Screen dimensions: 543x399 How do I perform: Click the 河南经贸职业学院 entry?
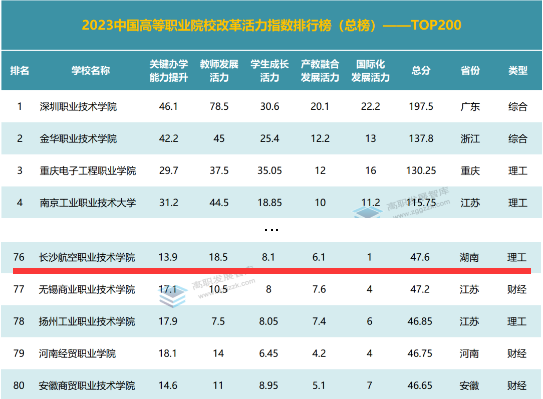[77, 353]
